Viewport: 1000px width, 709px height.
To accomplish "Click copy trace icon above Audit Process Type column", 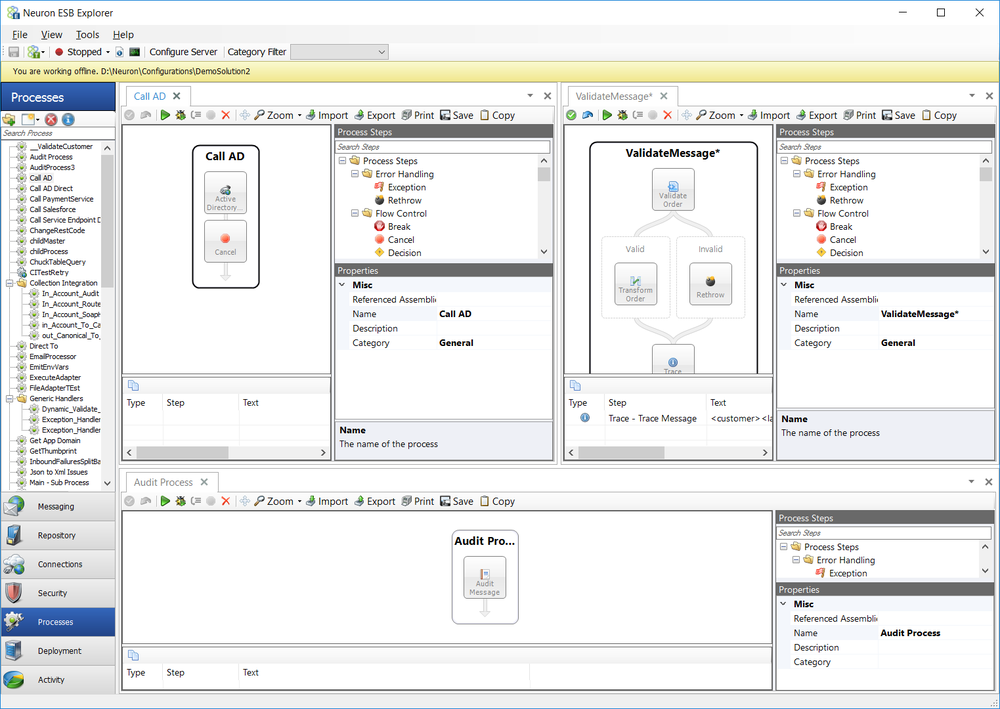I will click(133, 655).
